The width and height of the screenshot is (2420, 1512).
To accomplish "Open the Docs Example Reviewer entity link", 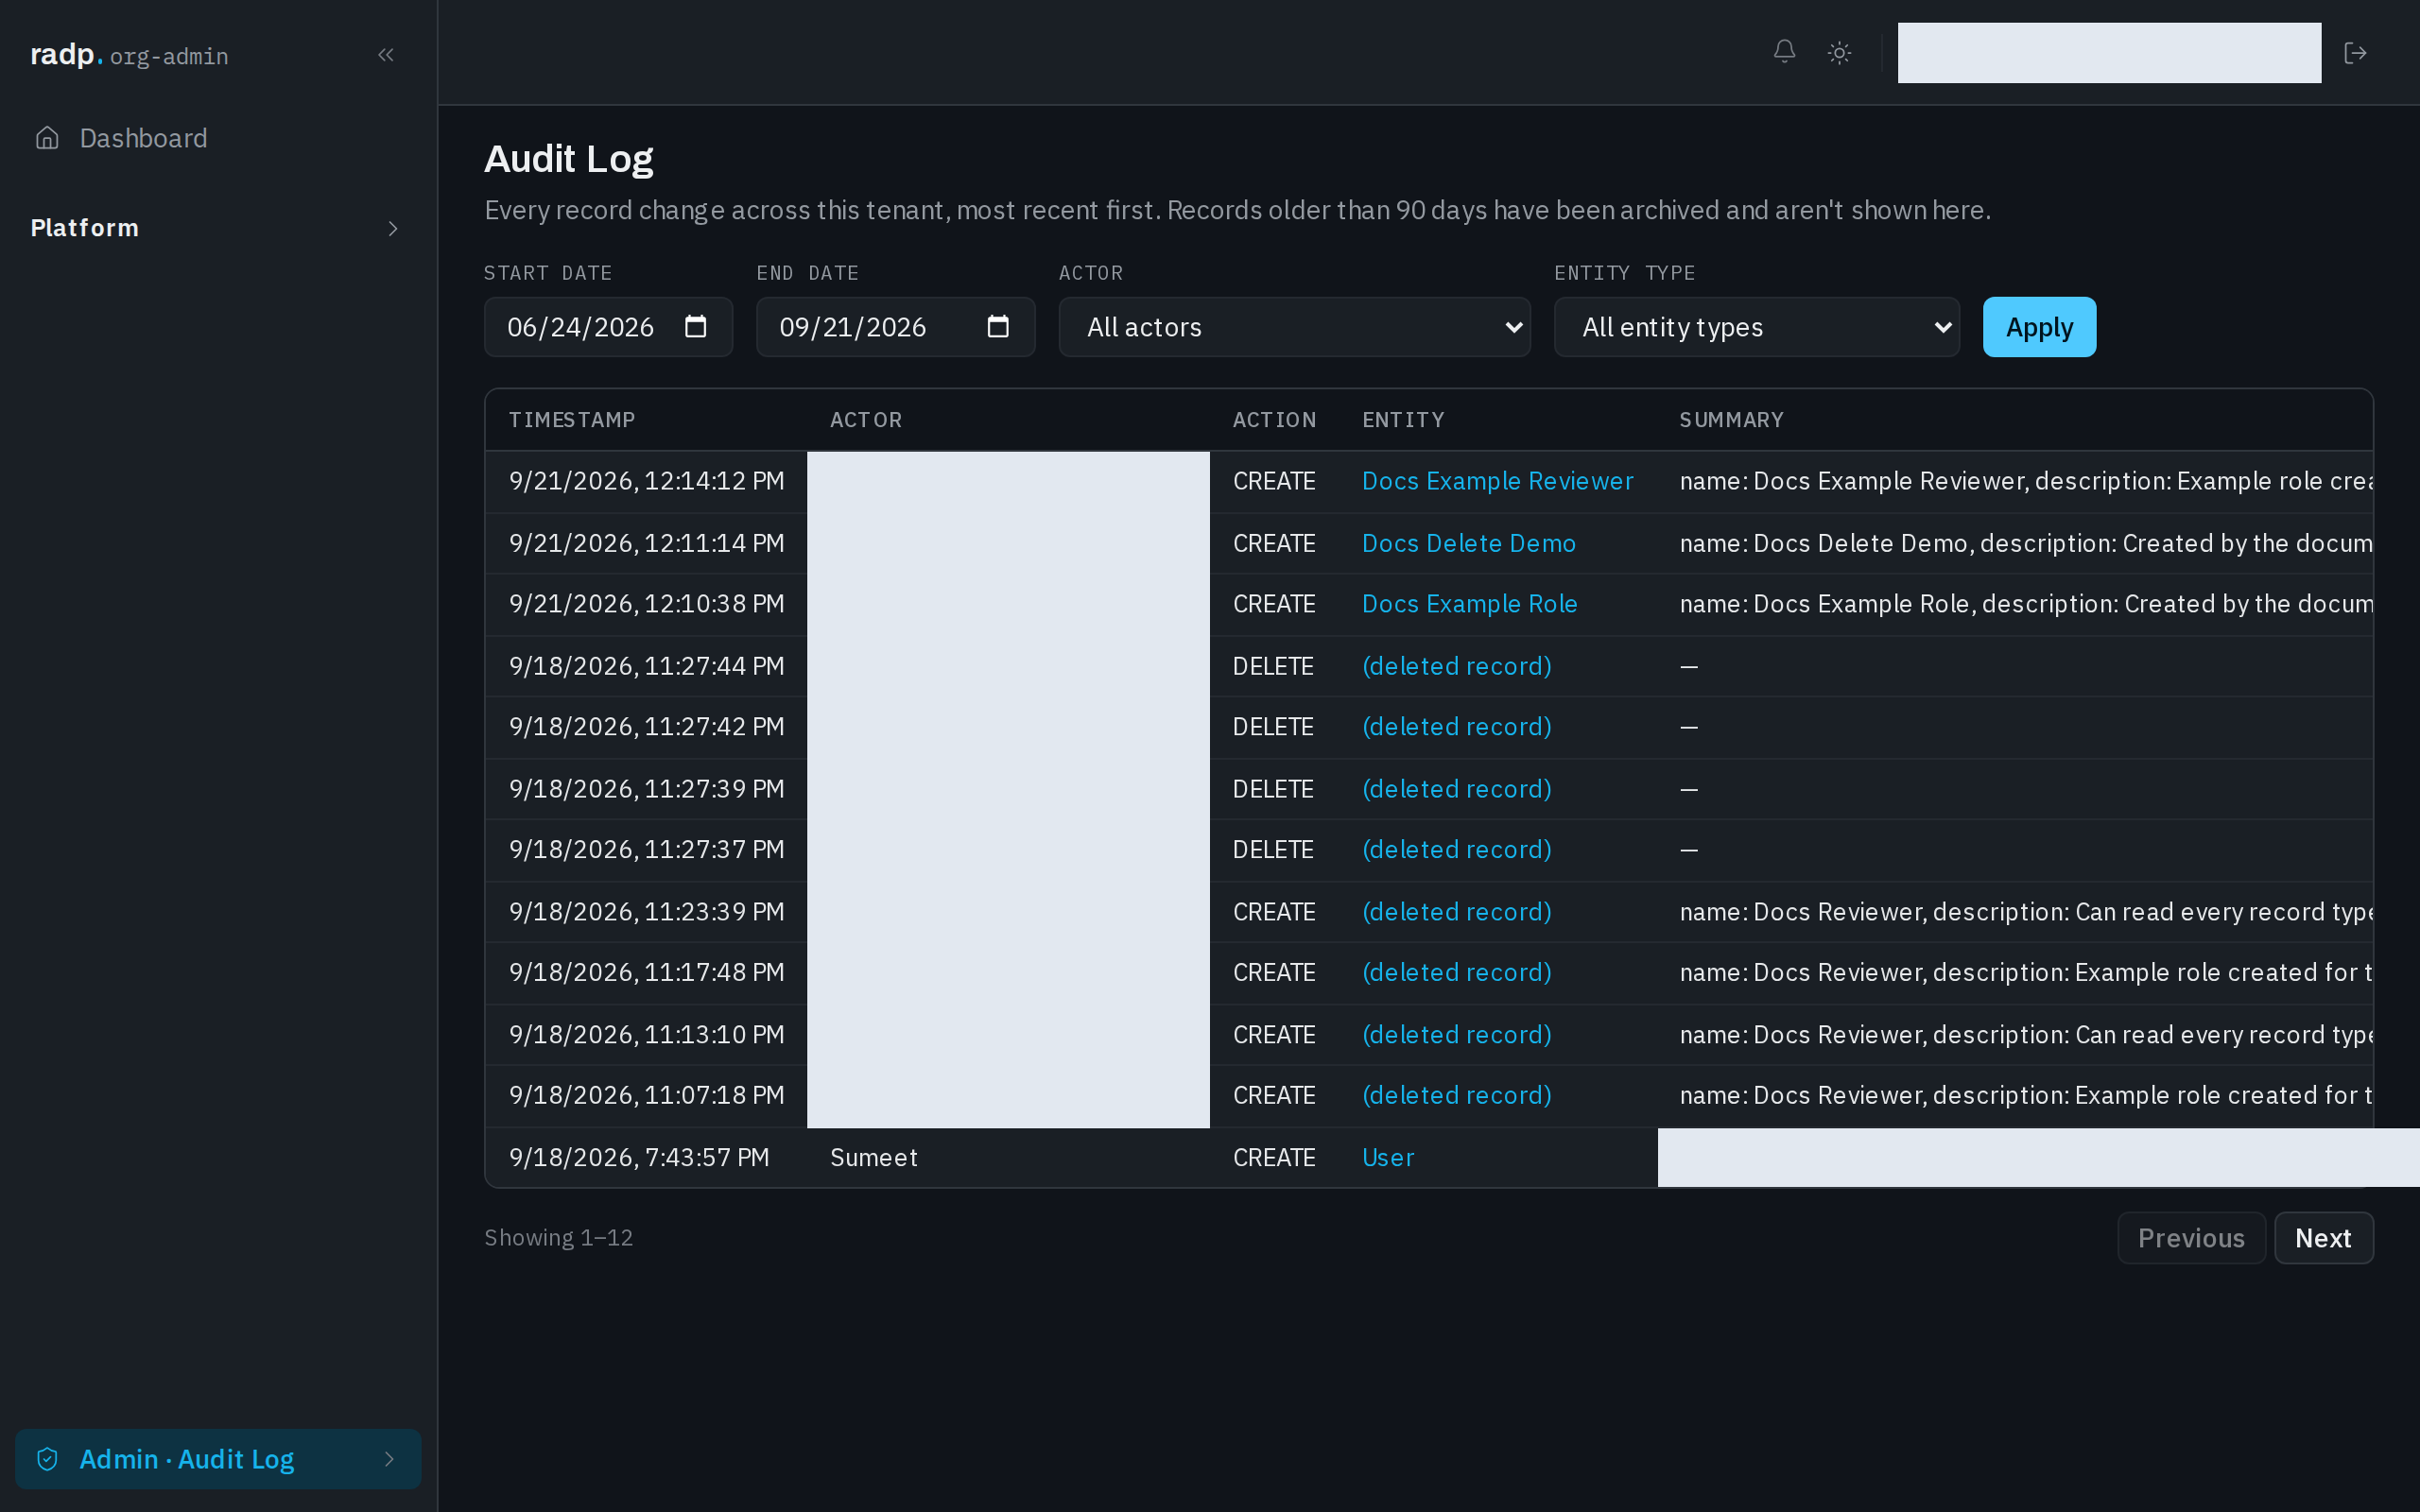I will [1497, 481].
